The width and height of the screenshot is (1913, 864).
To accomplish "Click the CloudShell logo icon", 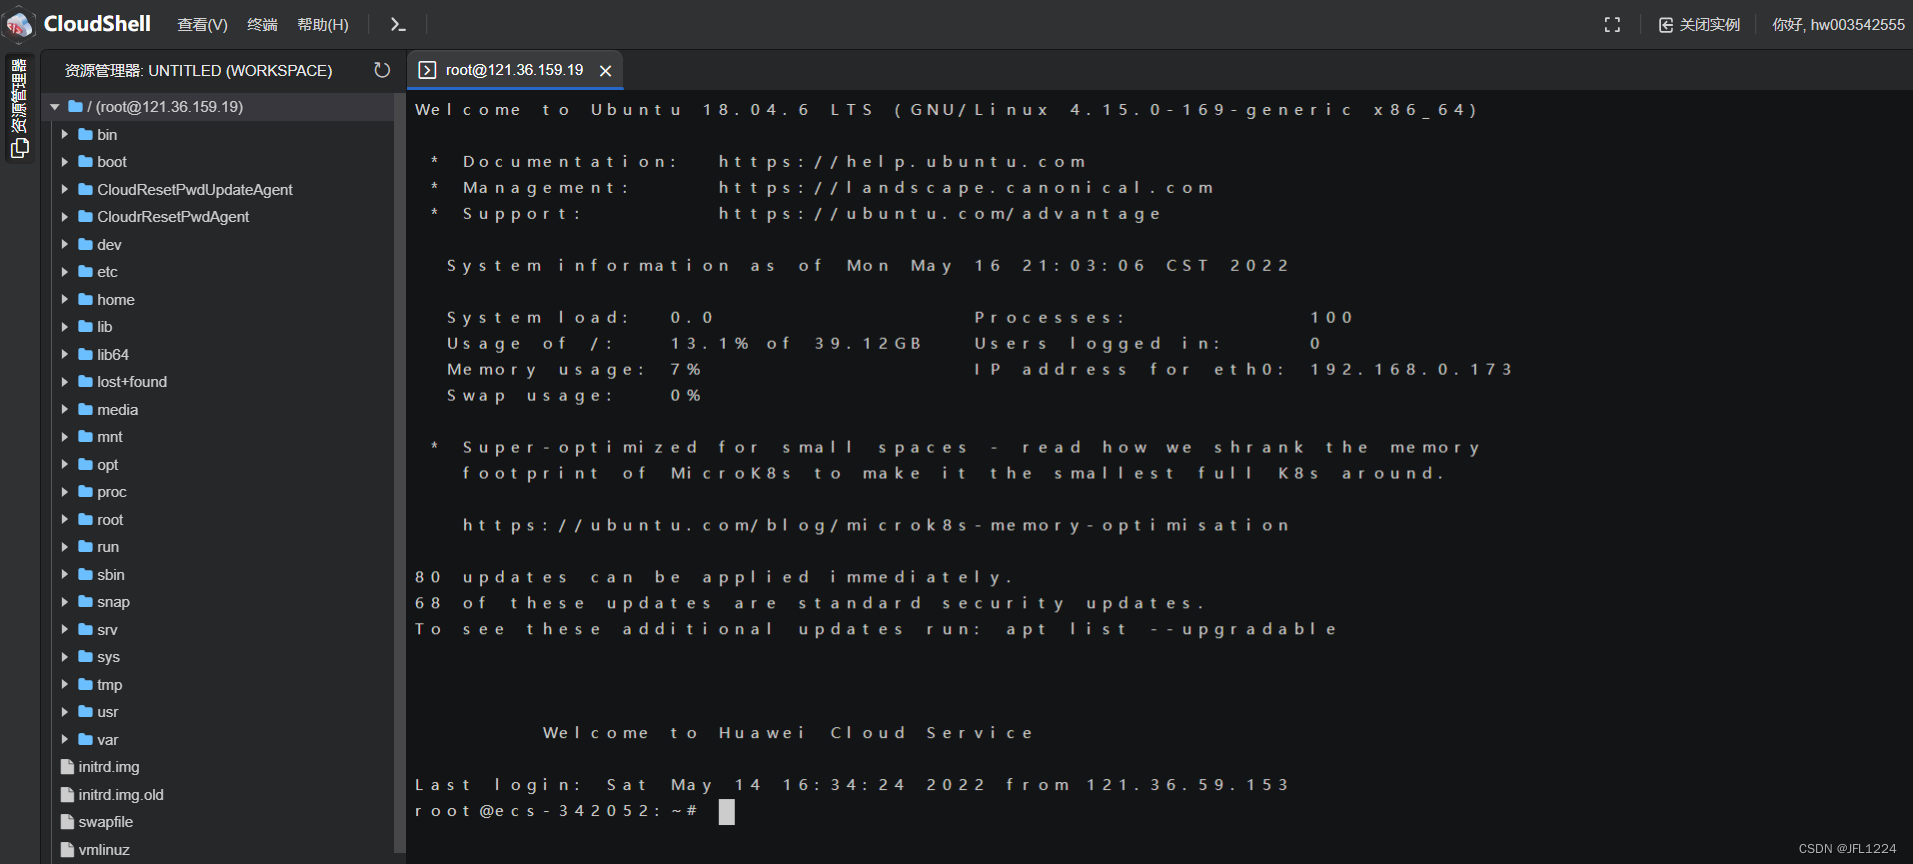I will click(x=19, y=24).
